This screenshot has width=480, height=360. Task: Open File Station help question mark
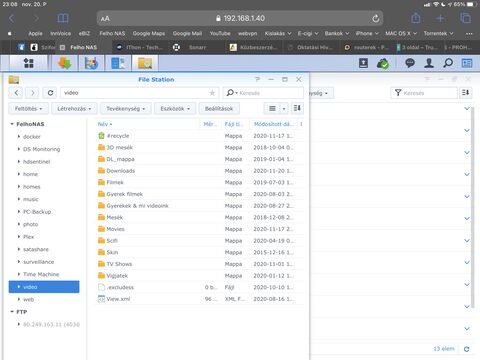point(257,79)
